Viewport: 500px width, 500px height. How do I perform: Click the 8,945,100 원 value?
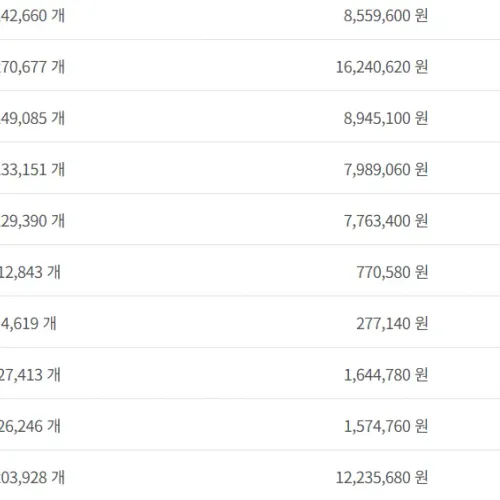(386, 118)
